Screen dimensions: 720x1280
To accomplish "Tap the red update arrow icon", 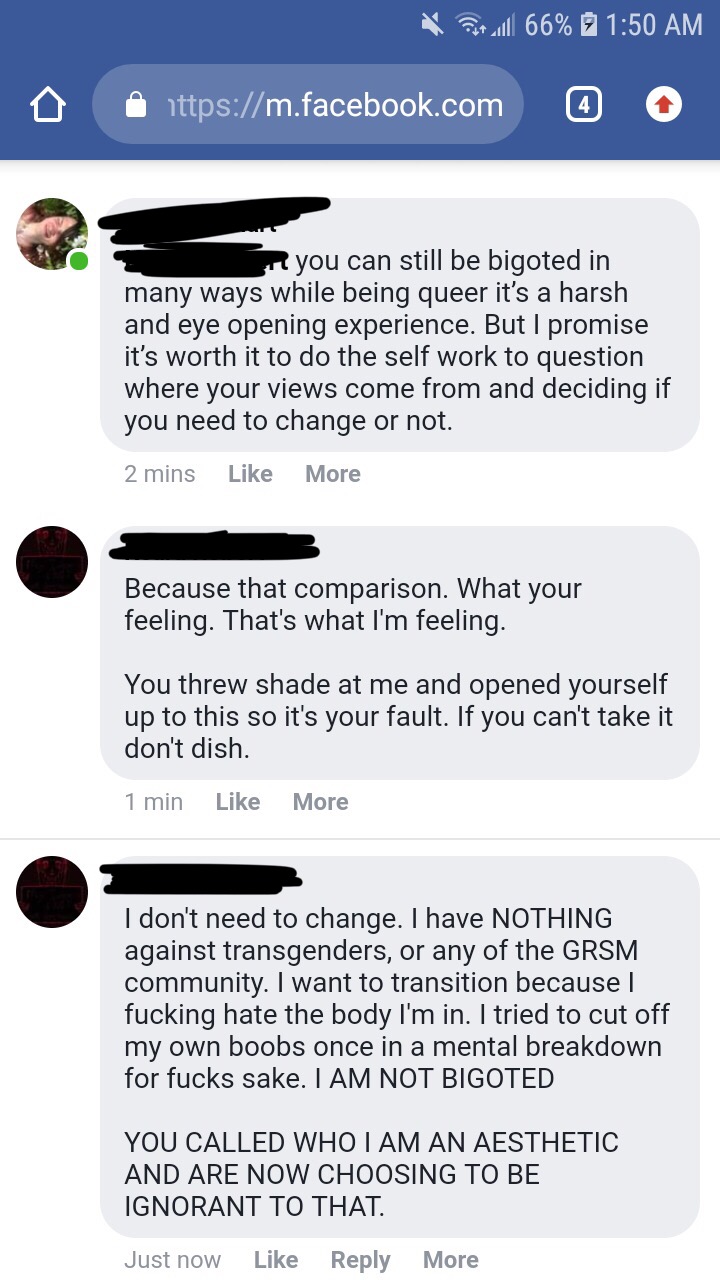I will coord(664,104).
